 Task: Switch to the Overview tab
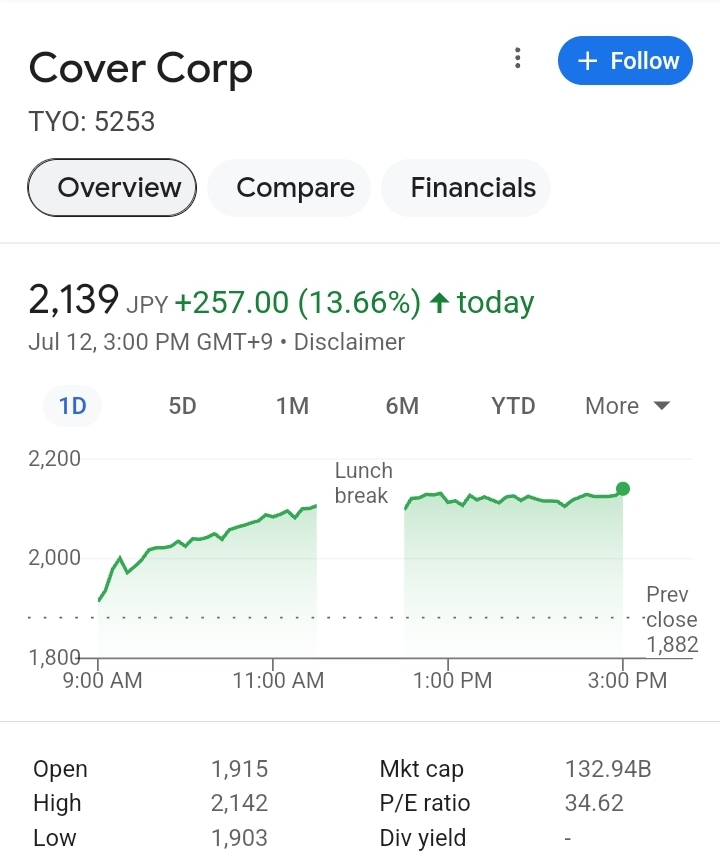point(112,187)
